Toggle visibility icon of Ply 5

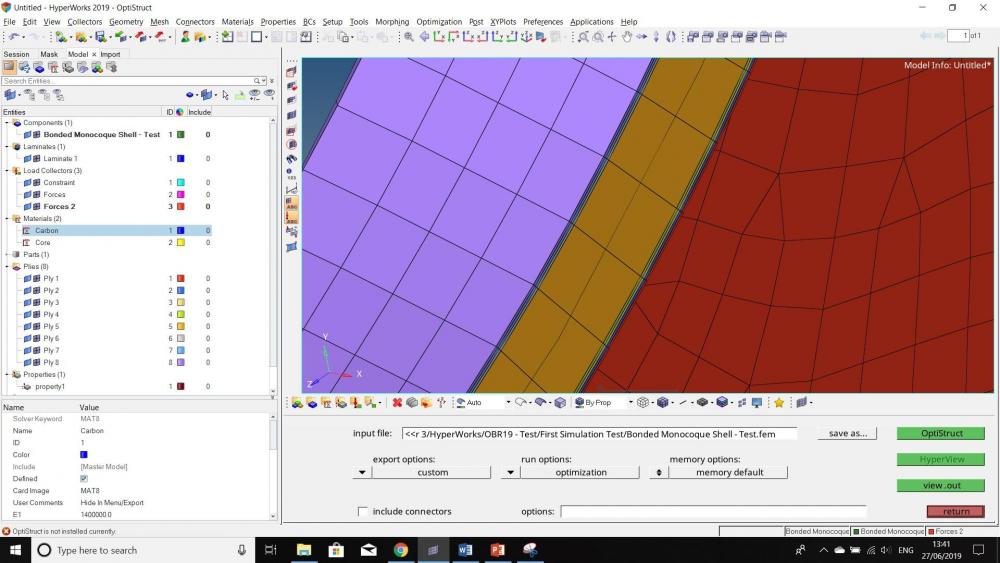click(27, 326)
